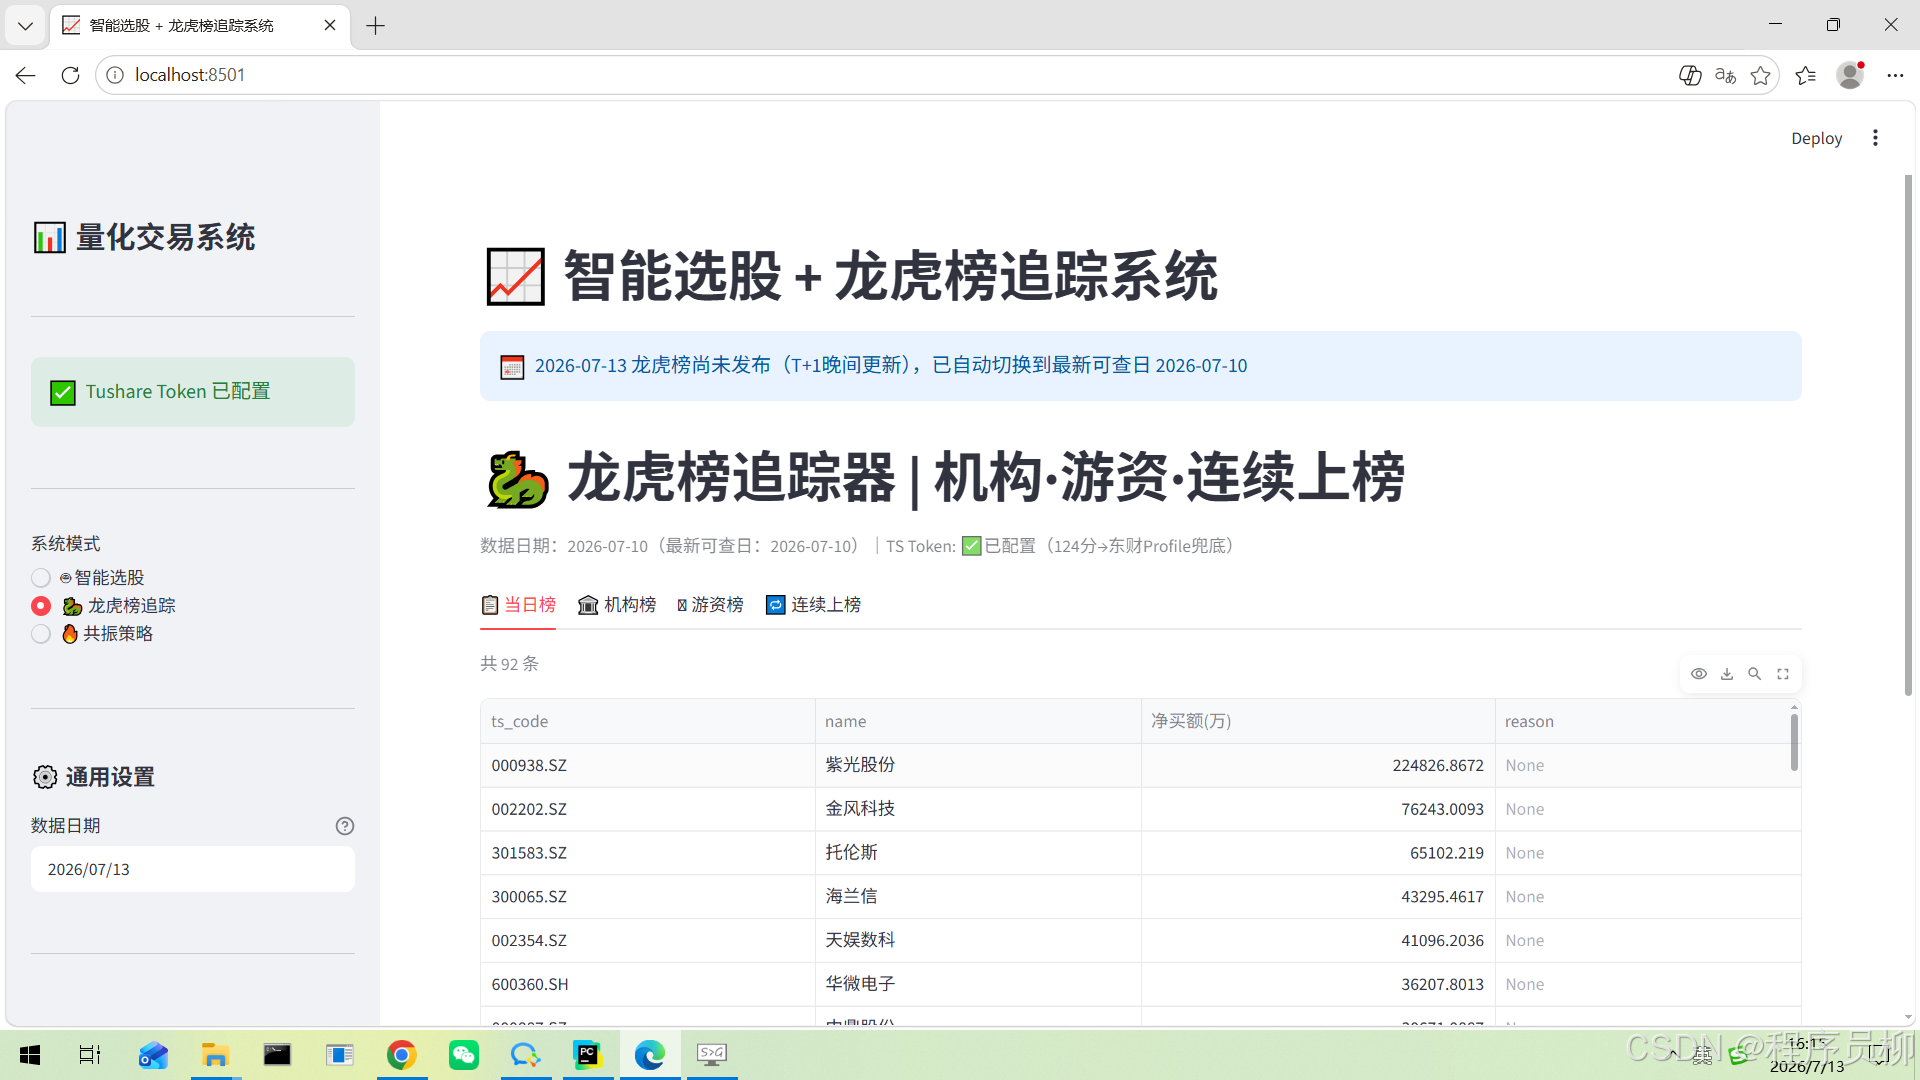Select the 海兰信 name cell

(x=978, y=897)
